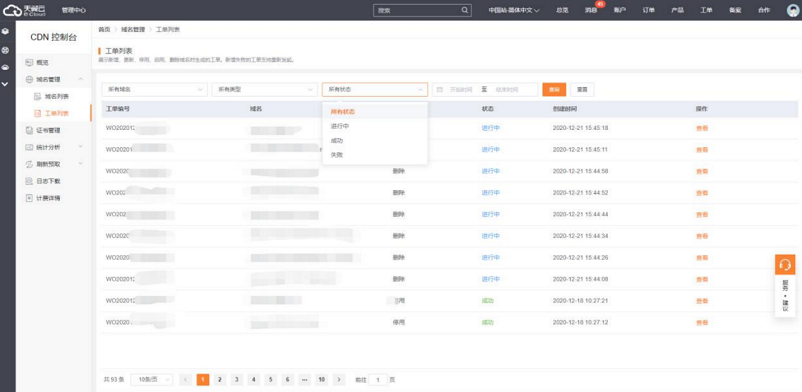Click the cube icon in dark left rail
The width and height of the screenshot is (802, 392).
[5, 31]
